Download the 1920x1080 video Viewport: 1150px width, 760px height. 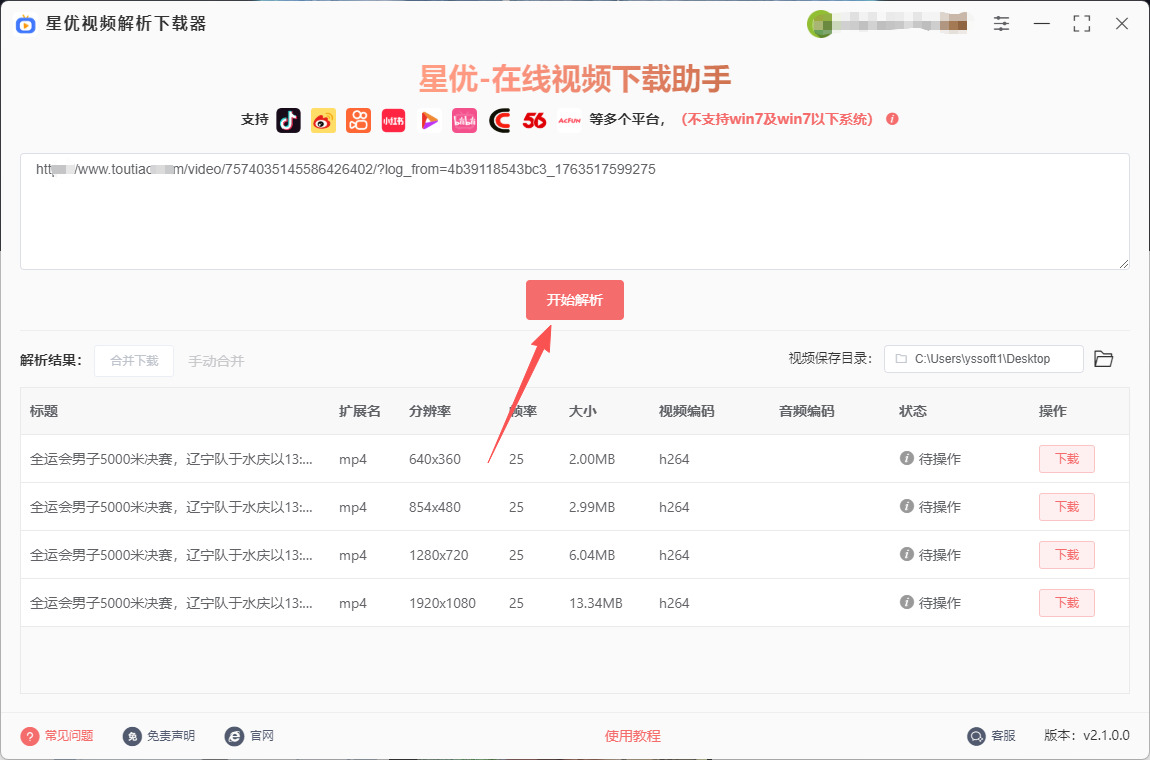point(1066,603)
